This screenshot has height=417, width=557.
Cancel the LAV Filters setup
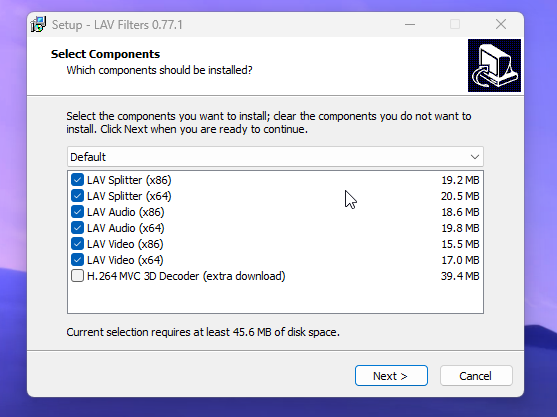tap(476, 375)
